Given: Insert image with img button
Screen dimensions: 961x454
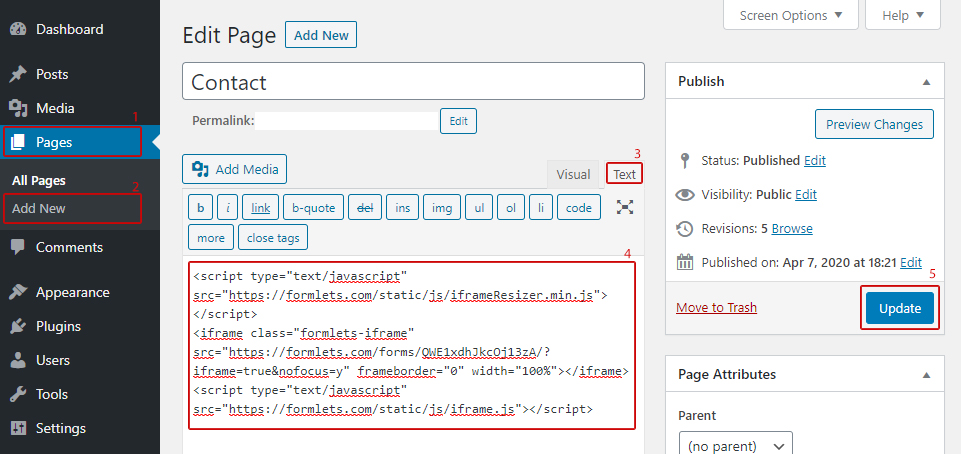Looking at the screenshot, I should [442, 208].
